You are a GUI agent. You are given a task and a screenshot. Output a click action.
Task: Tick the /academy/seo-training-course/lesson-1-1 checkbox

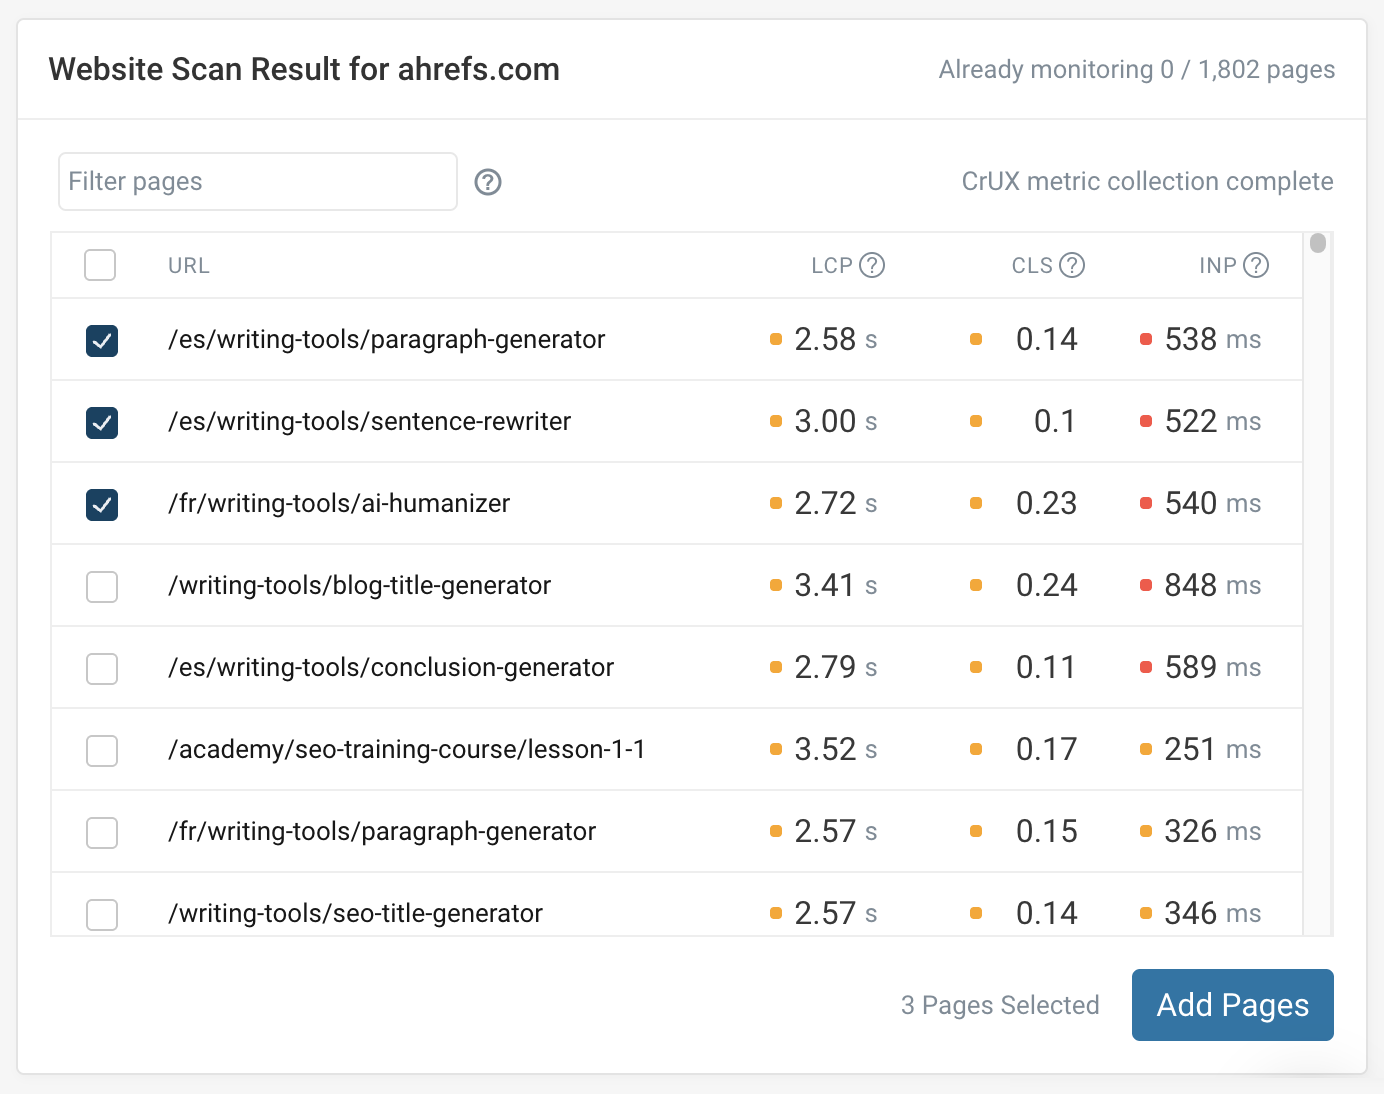(x=102, y=751)
